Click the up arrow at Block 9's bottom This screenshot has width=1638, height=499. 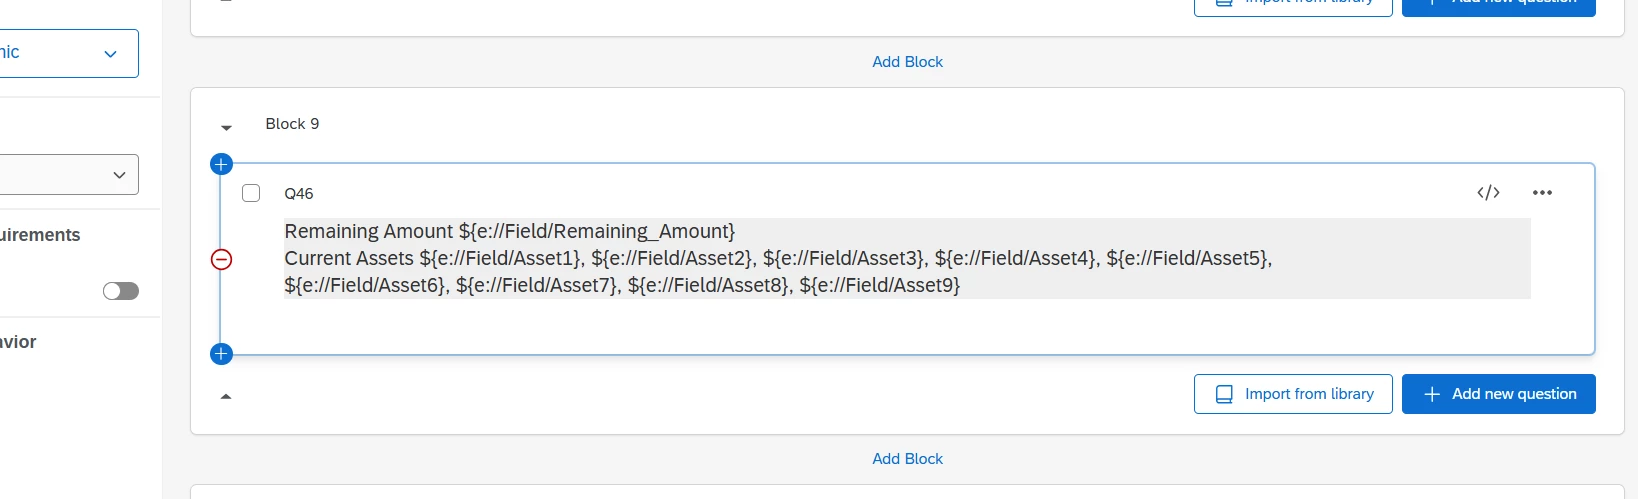pos(226,396)
